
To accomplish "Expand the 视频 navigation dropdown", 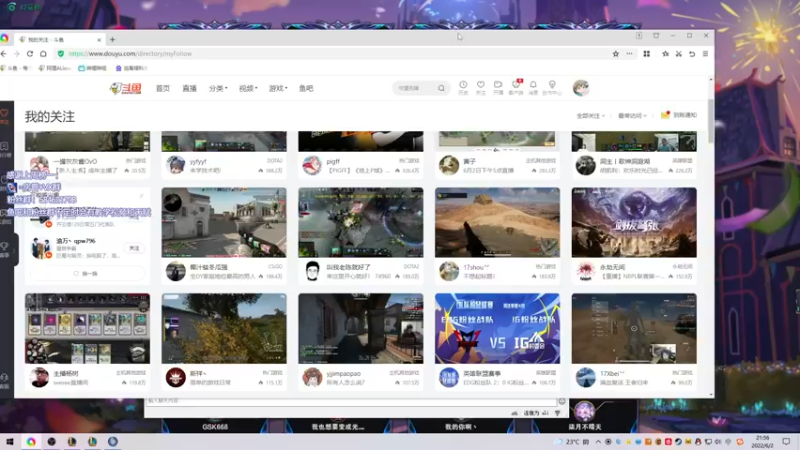I will (x=248, y=88).
